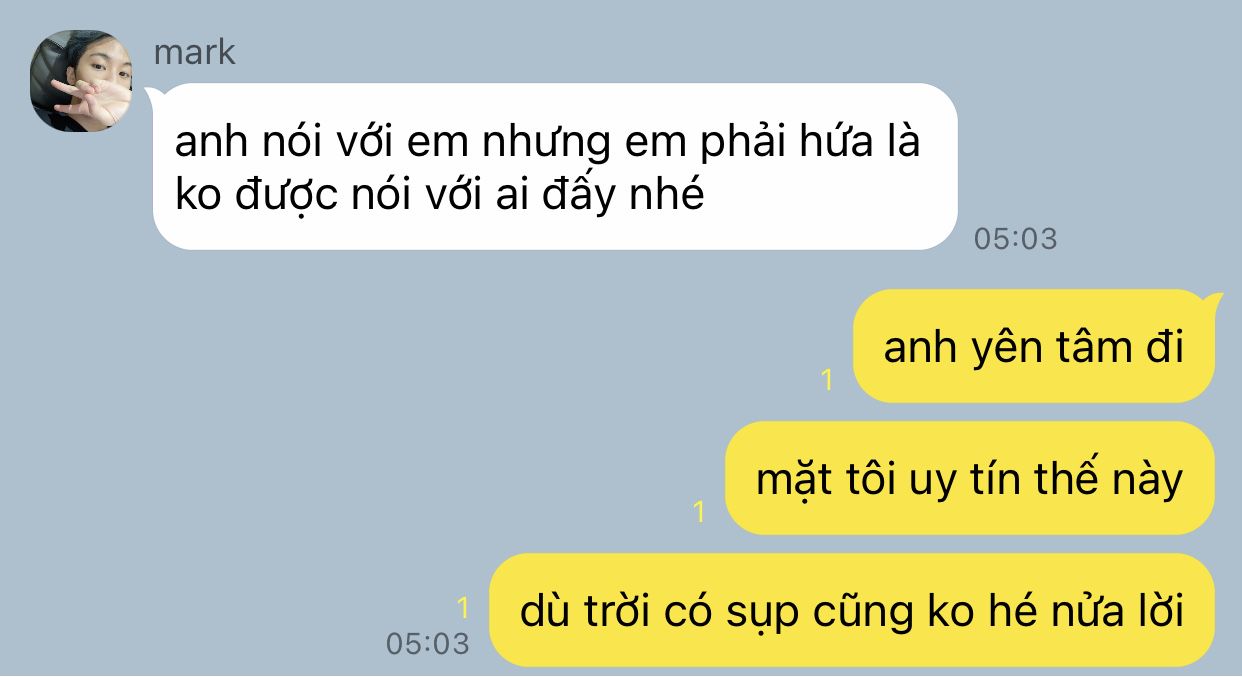Select the "dù trời có sụp" message bubble

[x=852, y=610]
